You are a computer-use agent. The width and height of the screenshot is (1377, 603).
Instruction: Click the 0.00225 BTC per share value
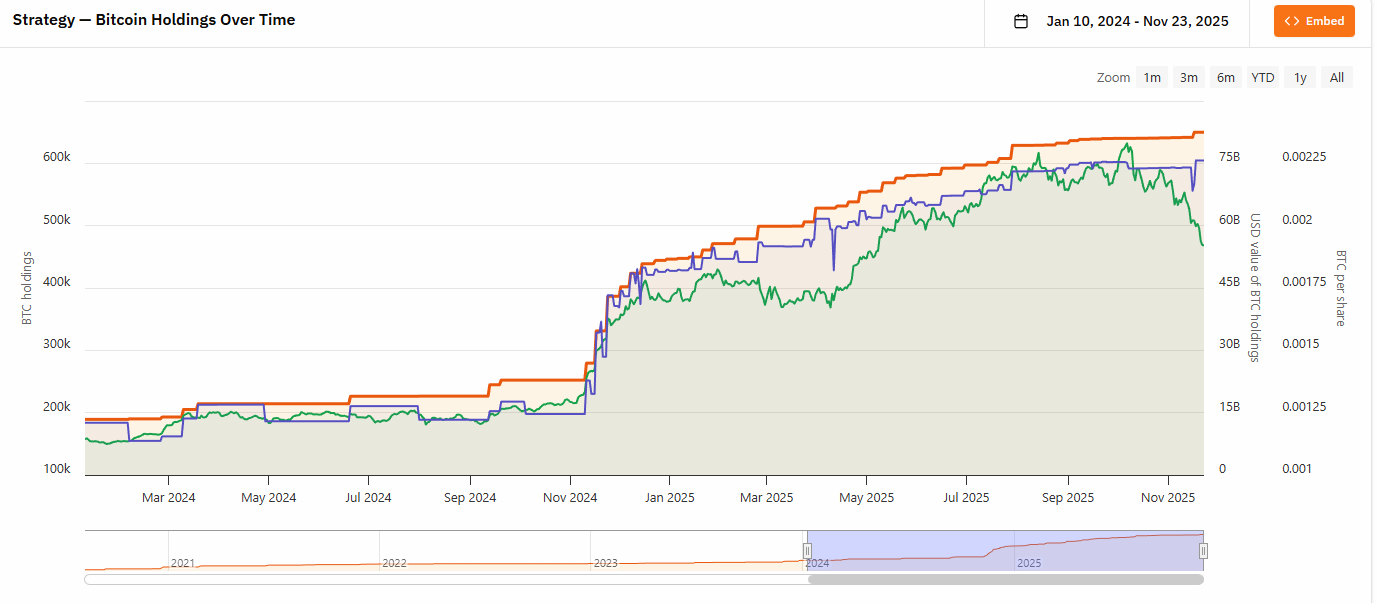[x=1304, y=157]
